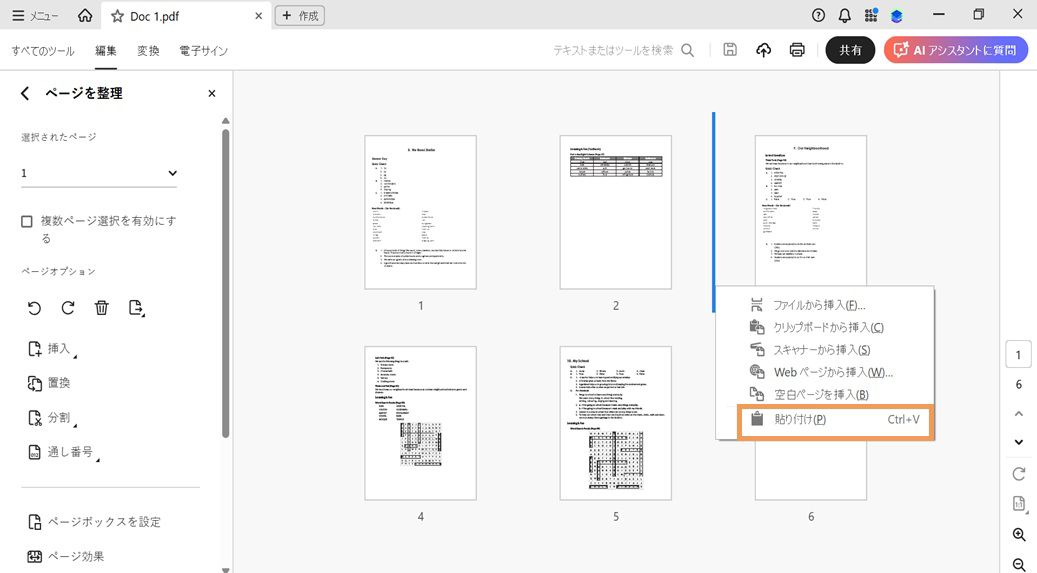
Task: Print the document with printer icon
Action: click(x=797, y=50)
